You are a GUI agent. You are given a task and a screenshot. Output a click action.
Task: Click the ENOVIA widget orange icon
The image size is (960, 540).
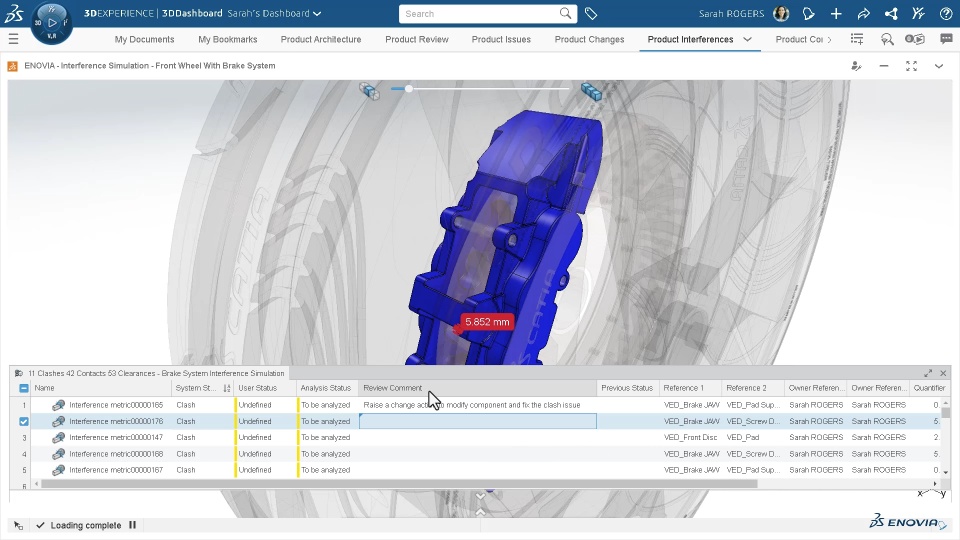pos(12,66)
